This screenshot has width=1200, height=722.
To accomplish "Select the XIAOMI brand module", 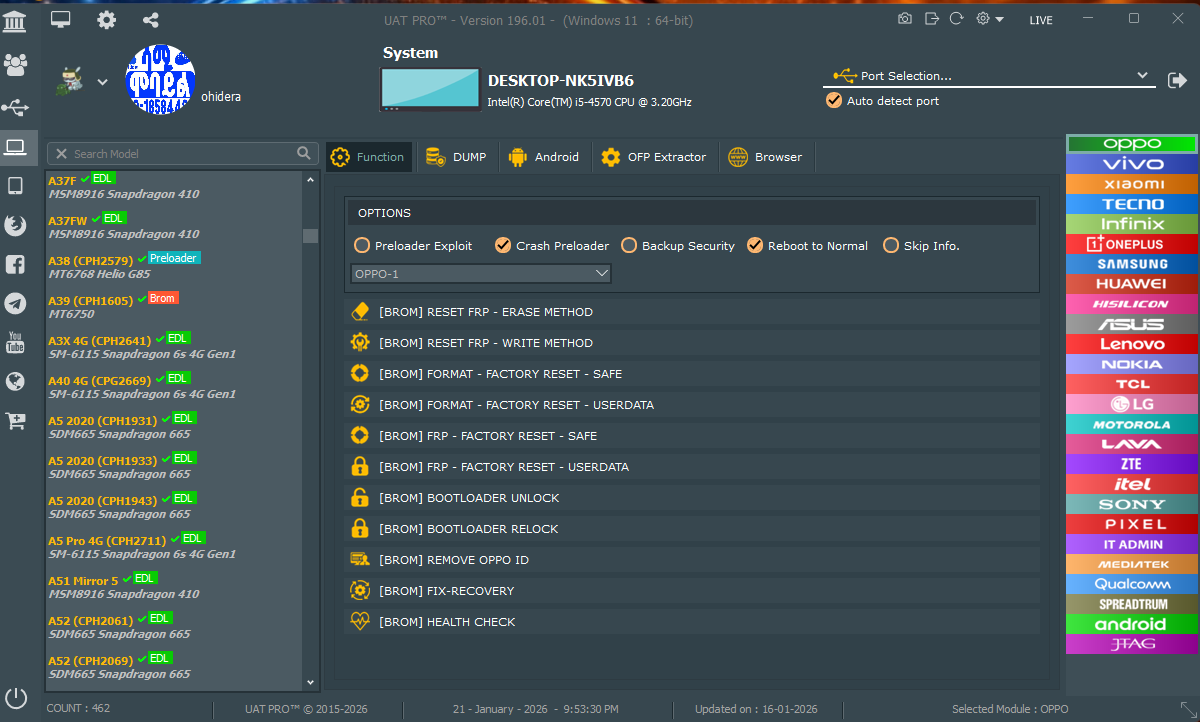I will (1132, 184).
